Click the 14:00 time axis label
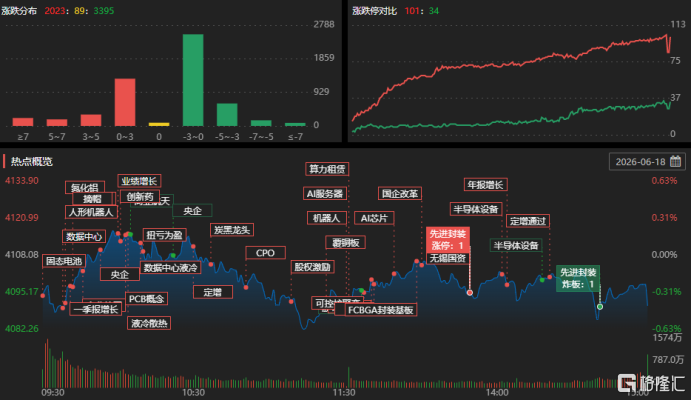This screenshot has height=400, width=692. (497, 392)
